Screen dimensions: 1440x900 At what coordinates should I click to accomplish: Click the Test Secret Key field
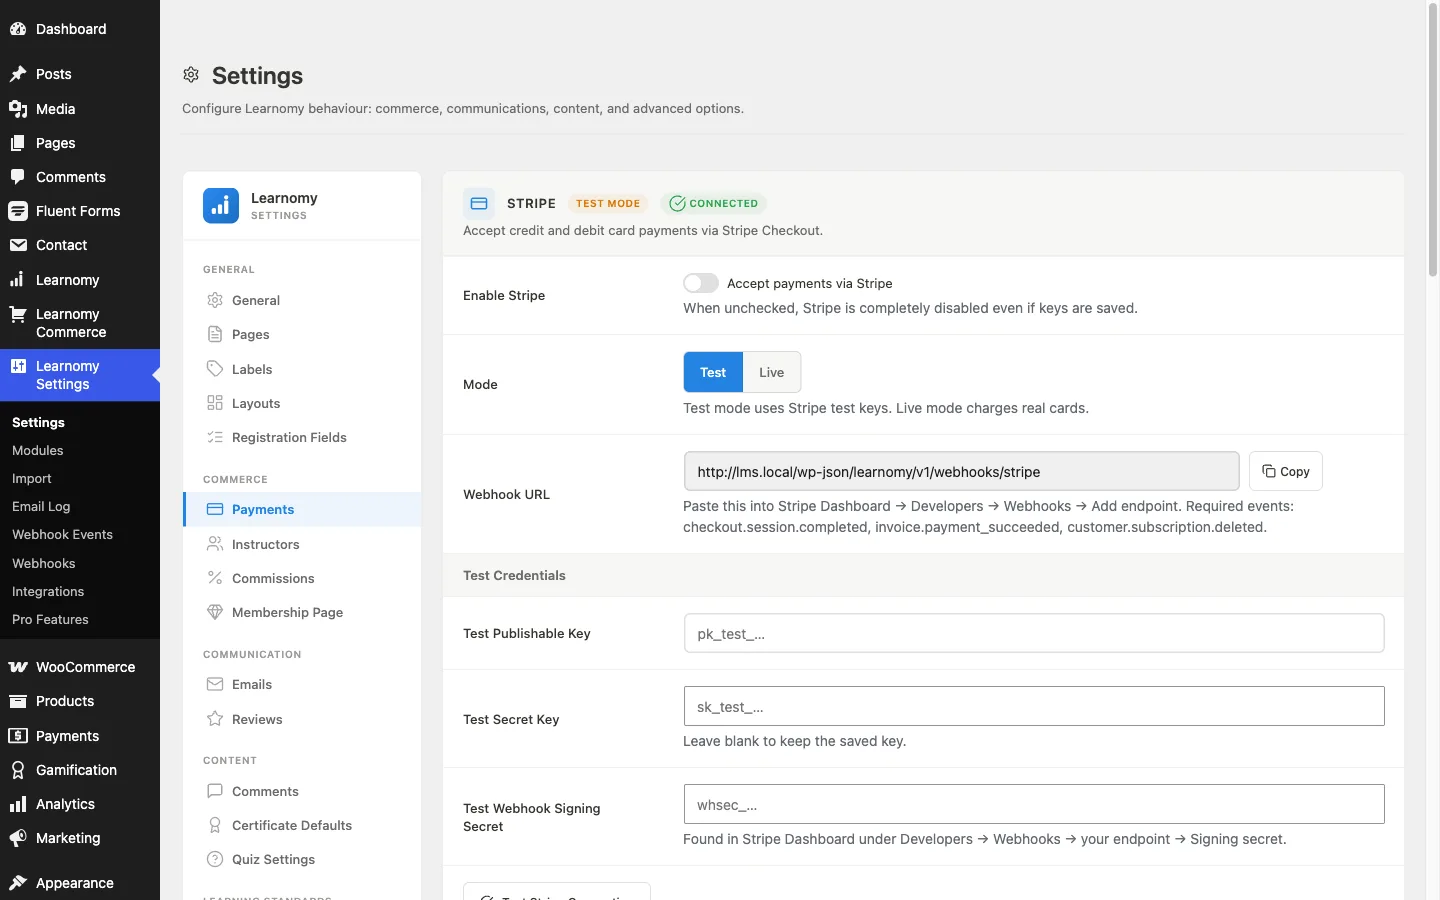click(x=1034, y=706)
